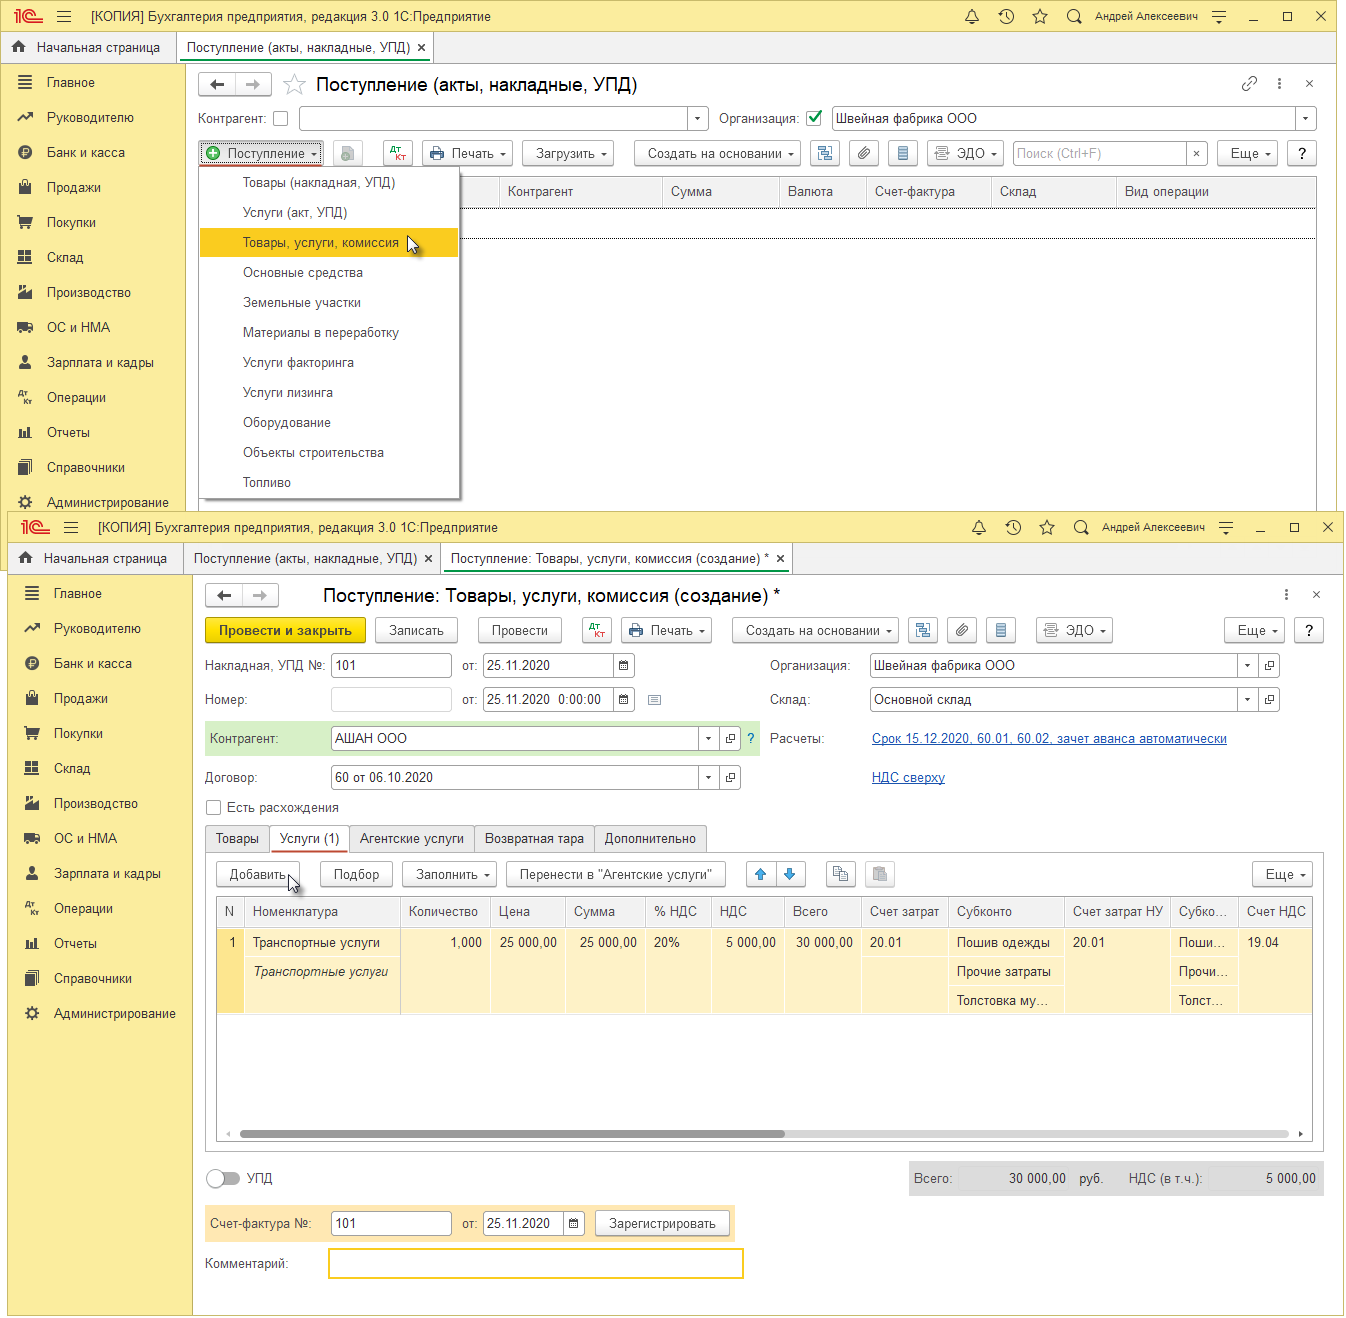Open history clock icon in top window

[1006, 17]
